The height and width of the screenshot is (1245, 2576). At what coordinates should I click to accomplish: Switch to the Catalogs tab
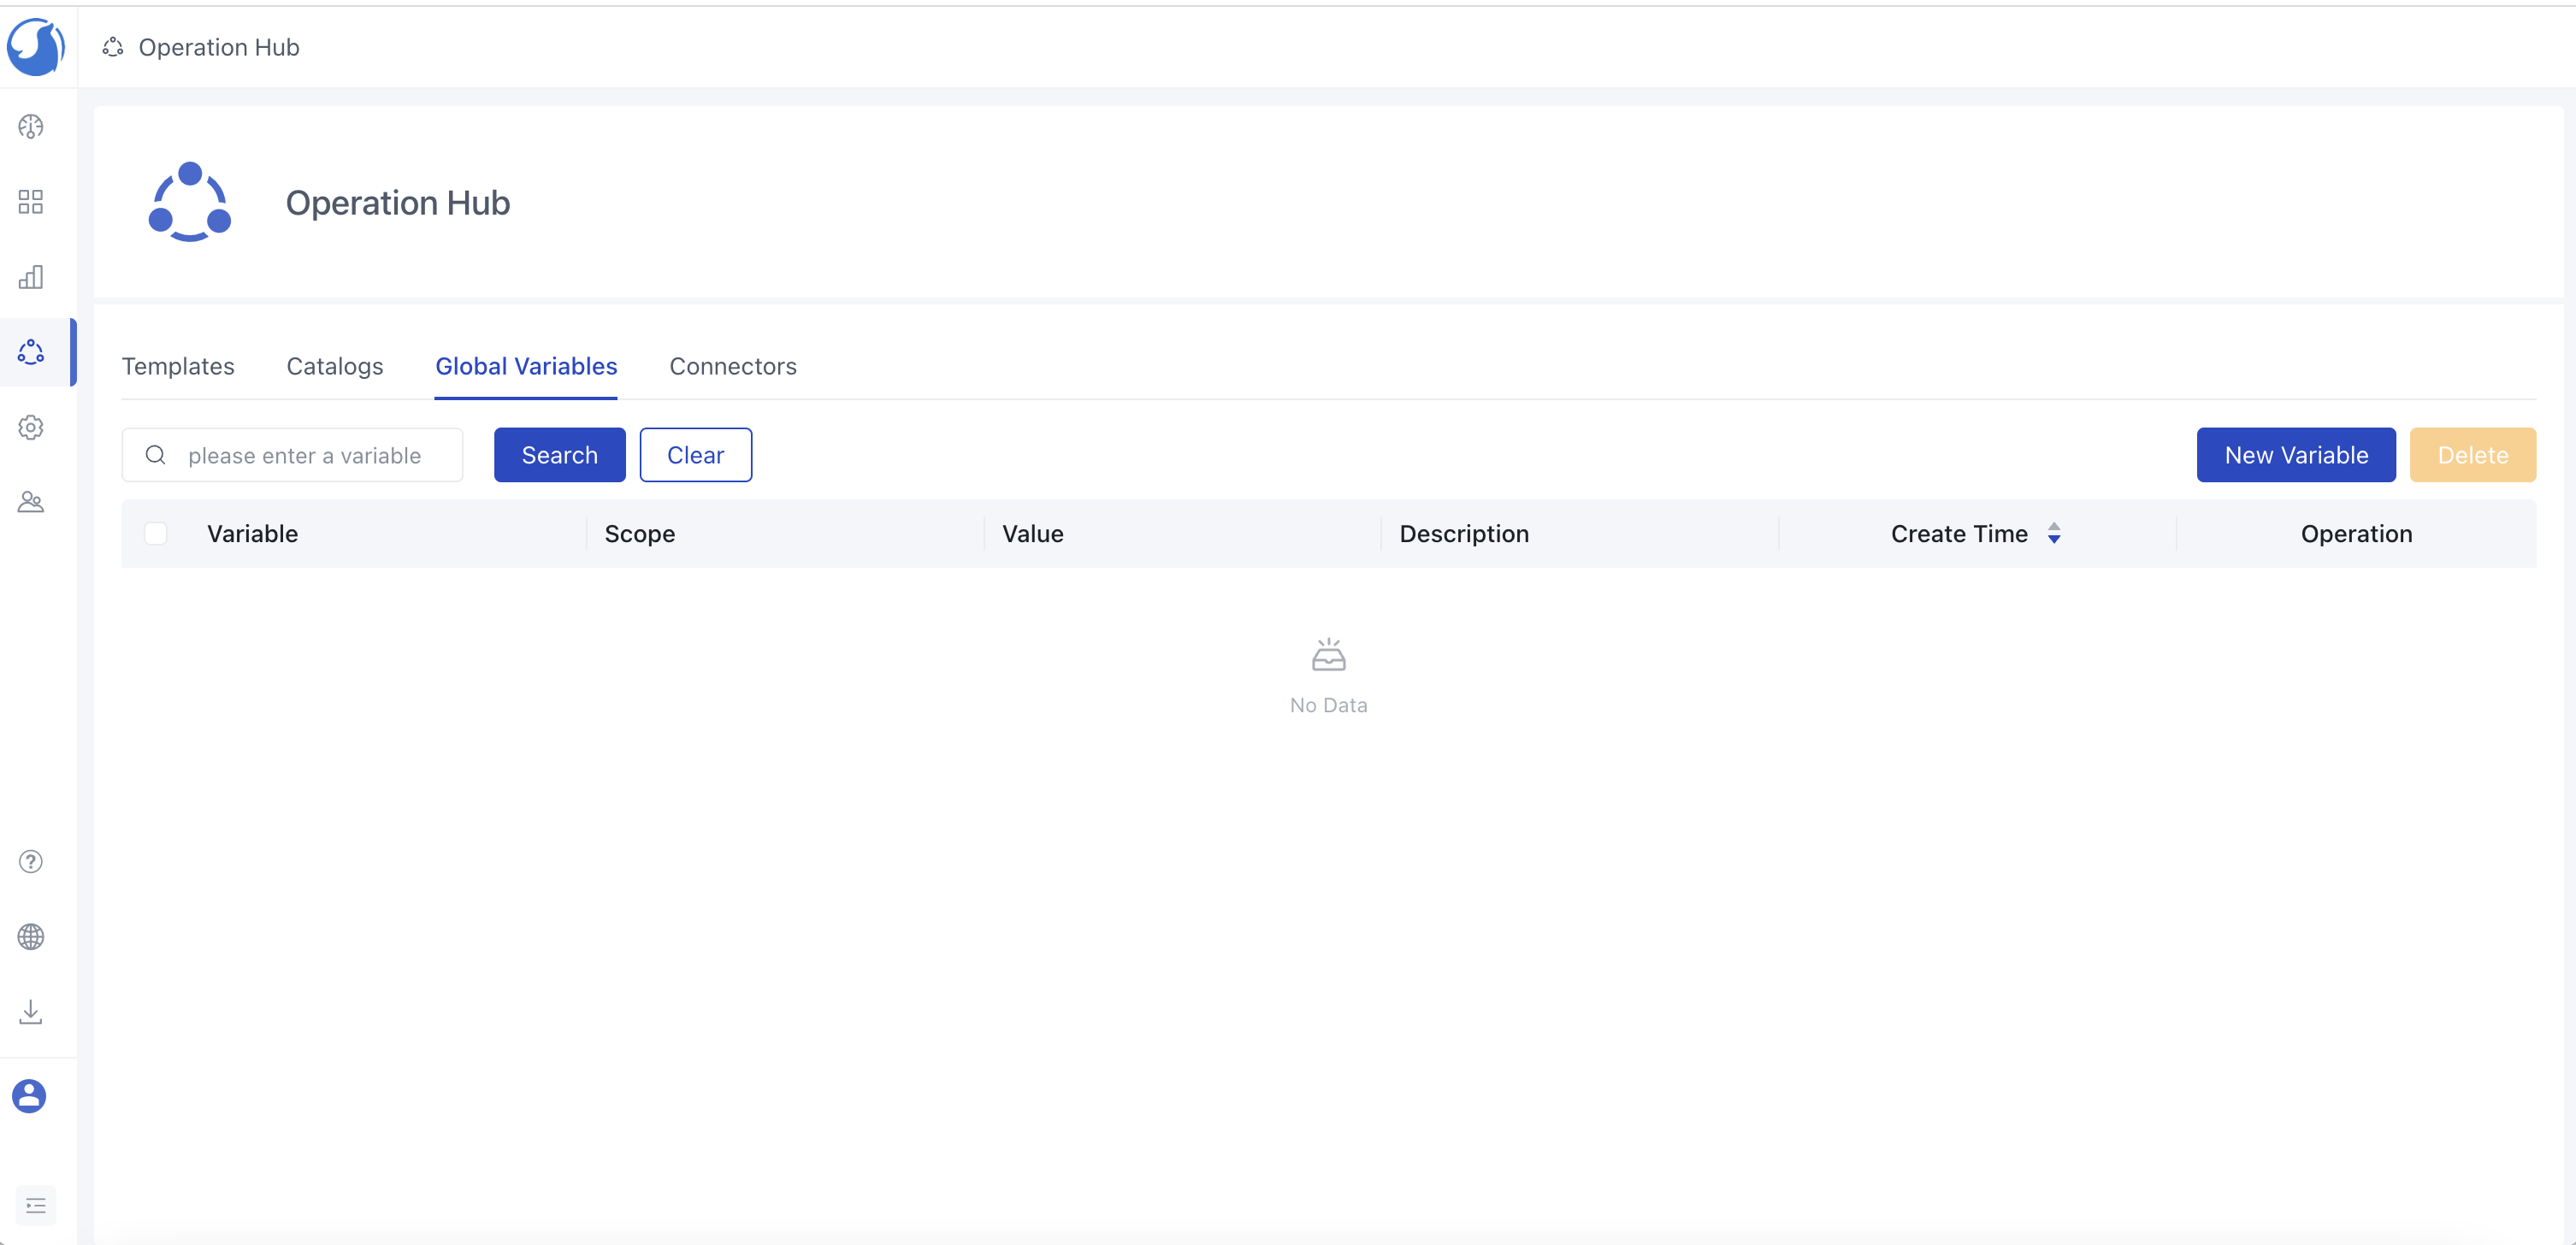(335, 366)
